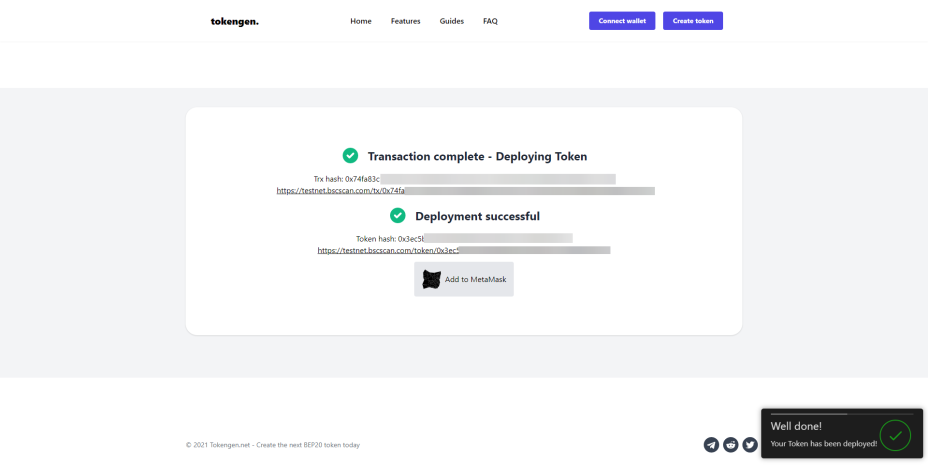Open the Reddit social icon
928x468 pixels.
click(x=731, y=445)
